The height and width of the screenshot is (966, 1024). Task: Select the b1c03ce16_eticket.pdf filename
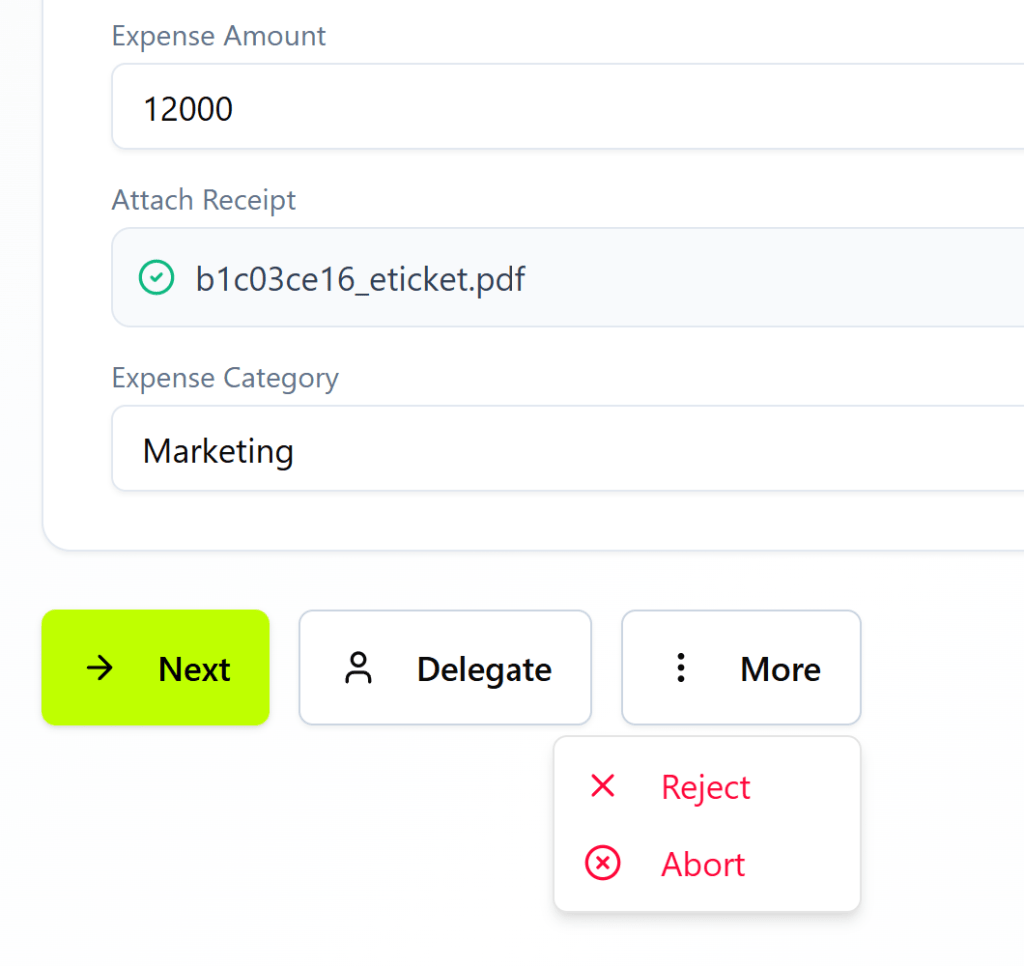point(360,279)
